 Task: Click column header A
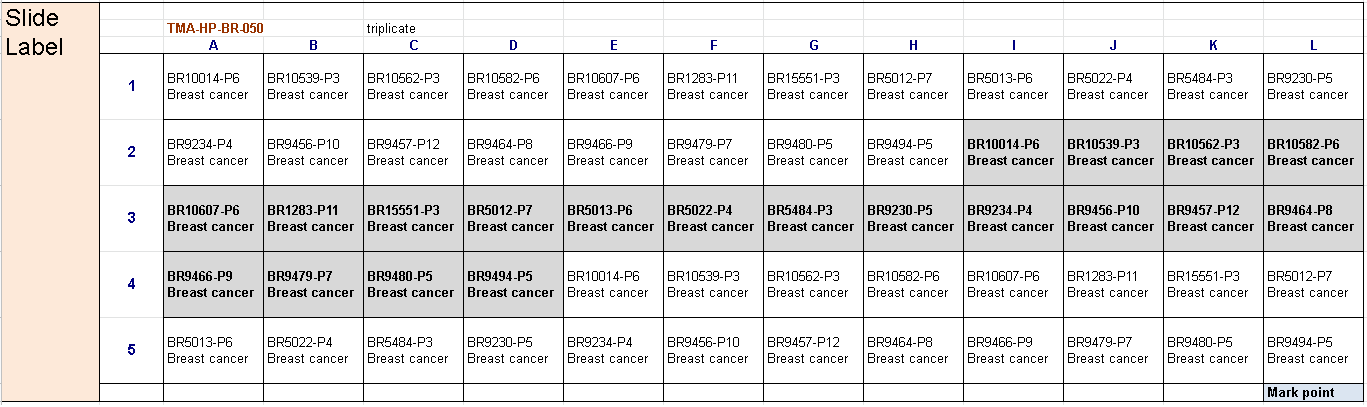pos(213,45)
